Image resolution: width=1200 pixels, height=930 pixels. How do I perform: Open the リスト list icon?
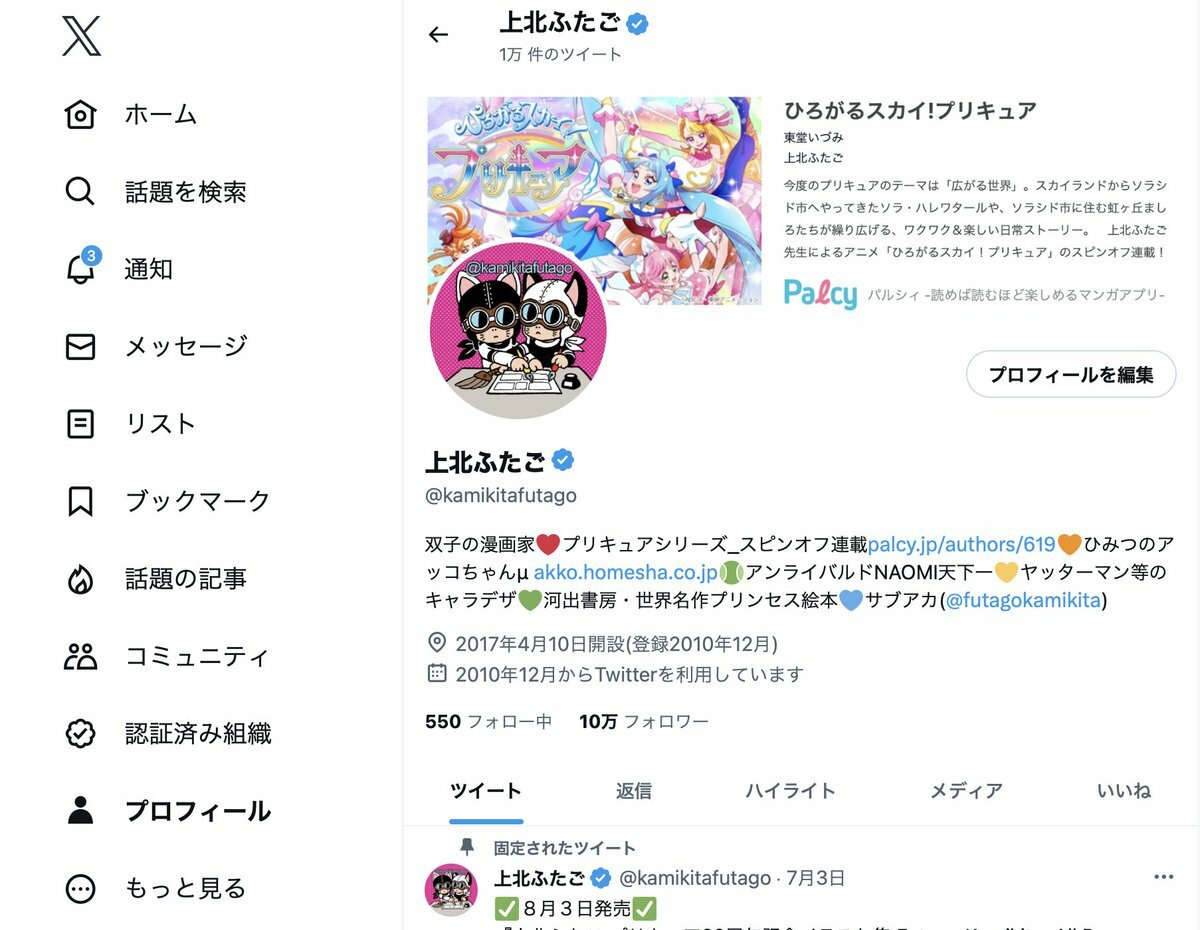(x=80, y=424)
